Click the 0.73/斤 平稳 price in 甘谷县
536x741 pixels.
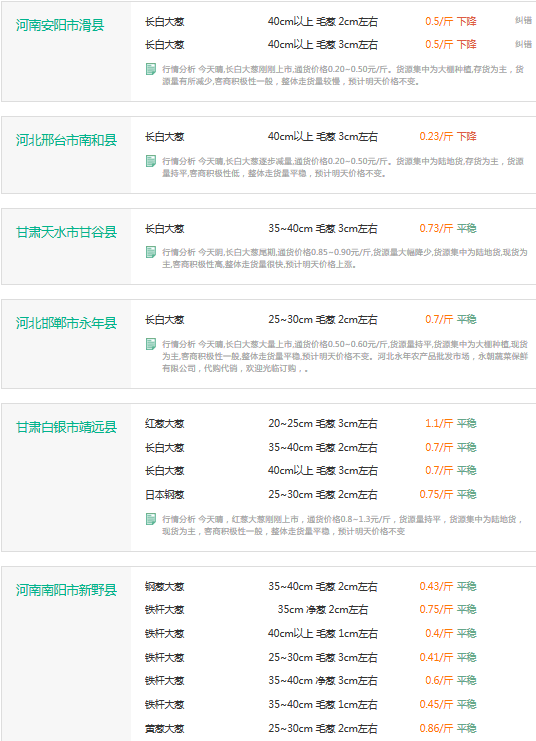tap(448, 228)
